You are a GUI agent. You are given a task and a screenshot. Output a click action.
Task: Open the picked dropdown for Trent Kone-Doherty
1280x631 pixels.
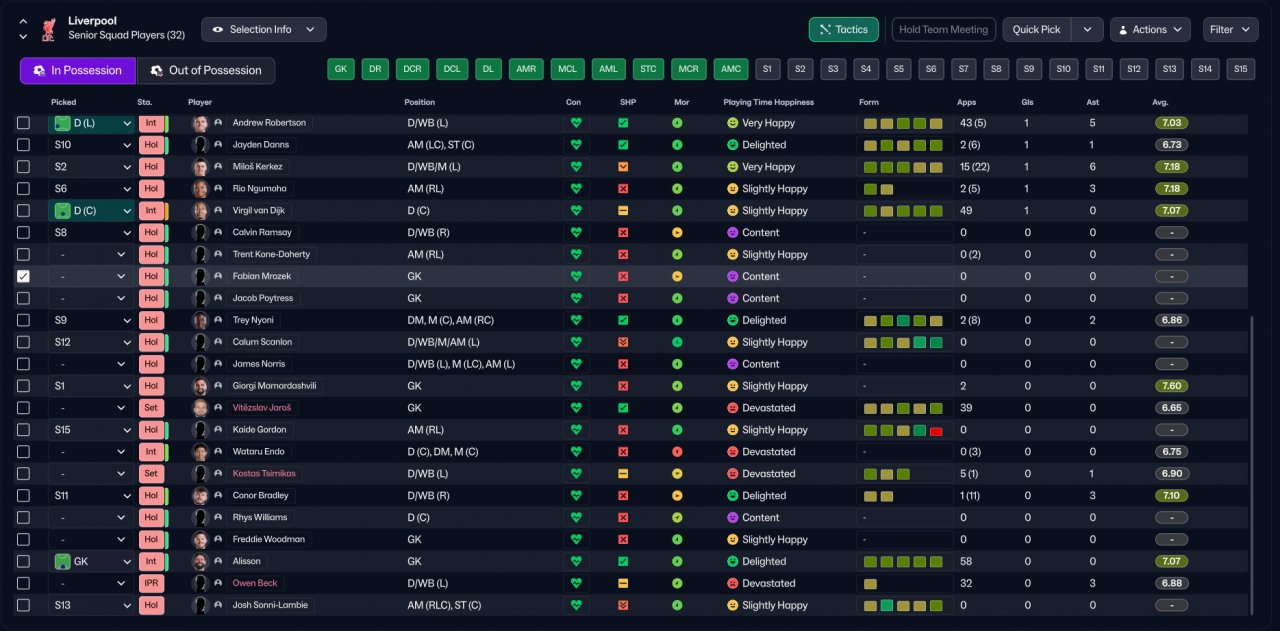(x=91, y=255)
